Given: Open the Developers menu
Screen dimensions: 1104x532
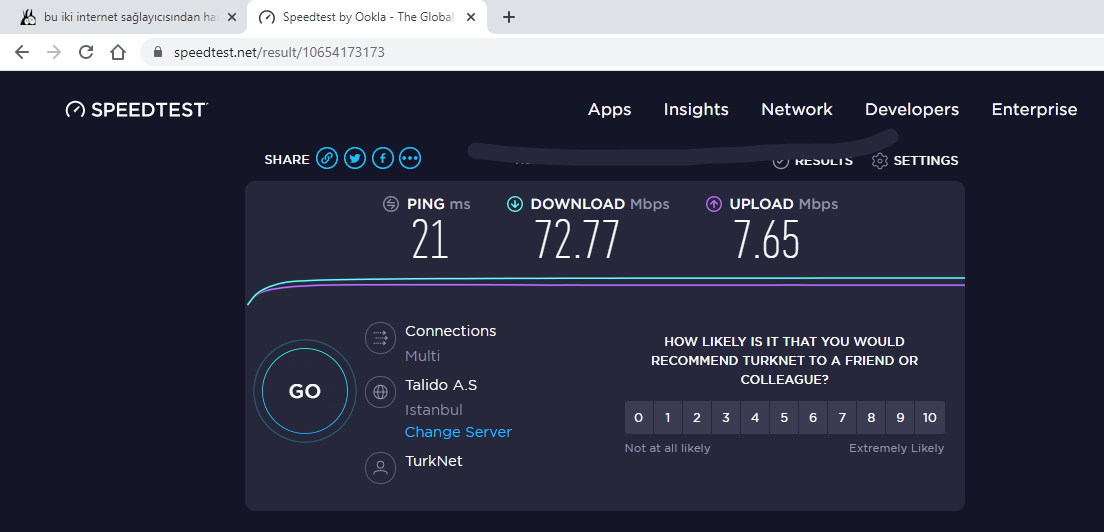Looking at the screenshot, I should coord(912,110).
